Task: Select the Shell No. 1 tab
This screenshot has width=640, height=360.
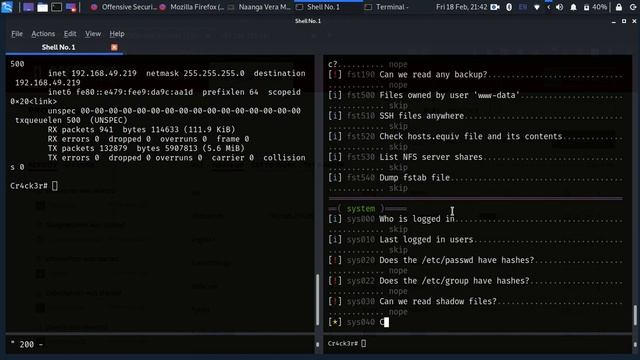Action: (x=58, y=47)
